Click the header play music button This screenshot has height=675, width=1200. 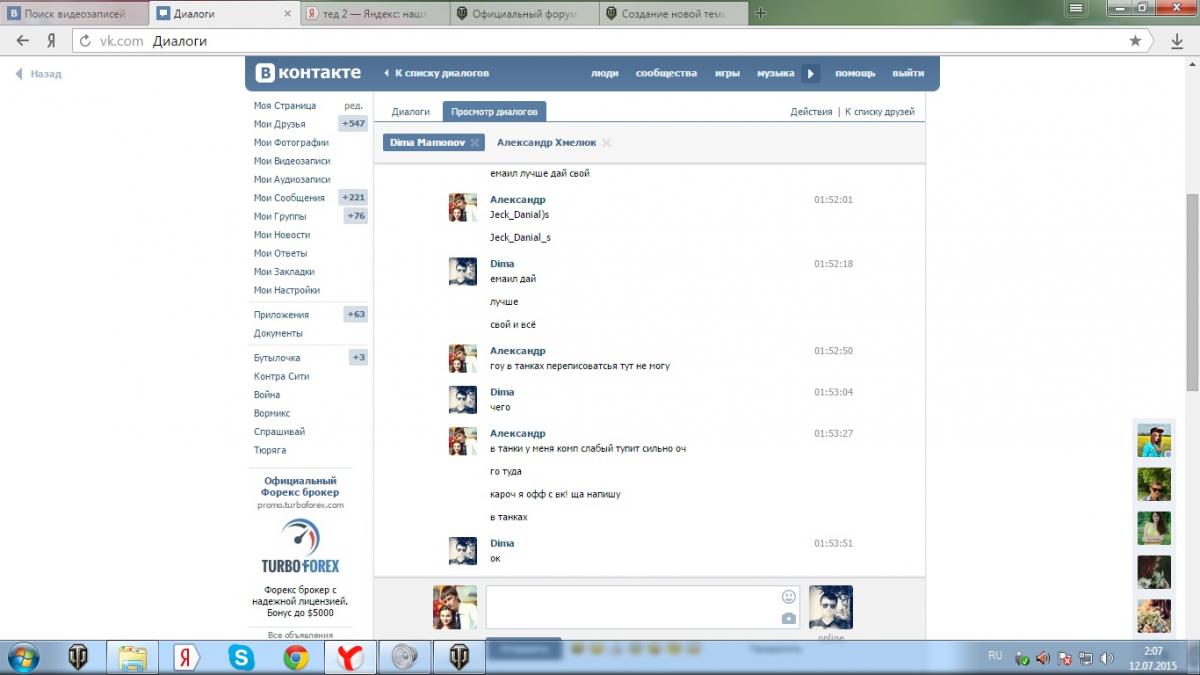coord(811,73)
